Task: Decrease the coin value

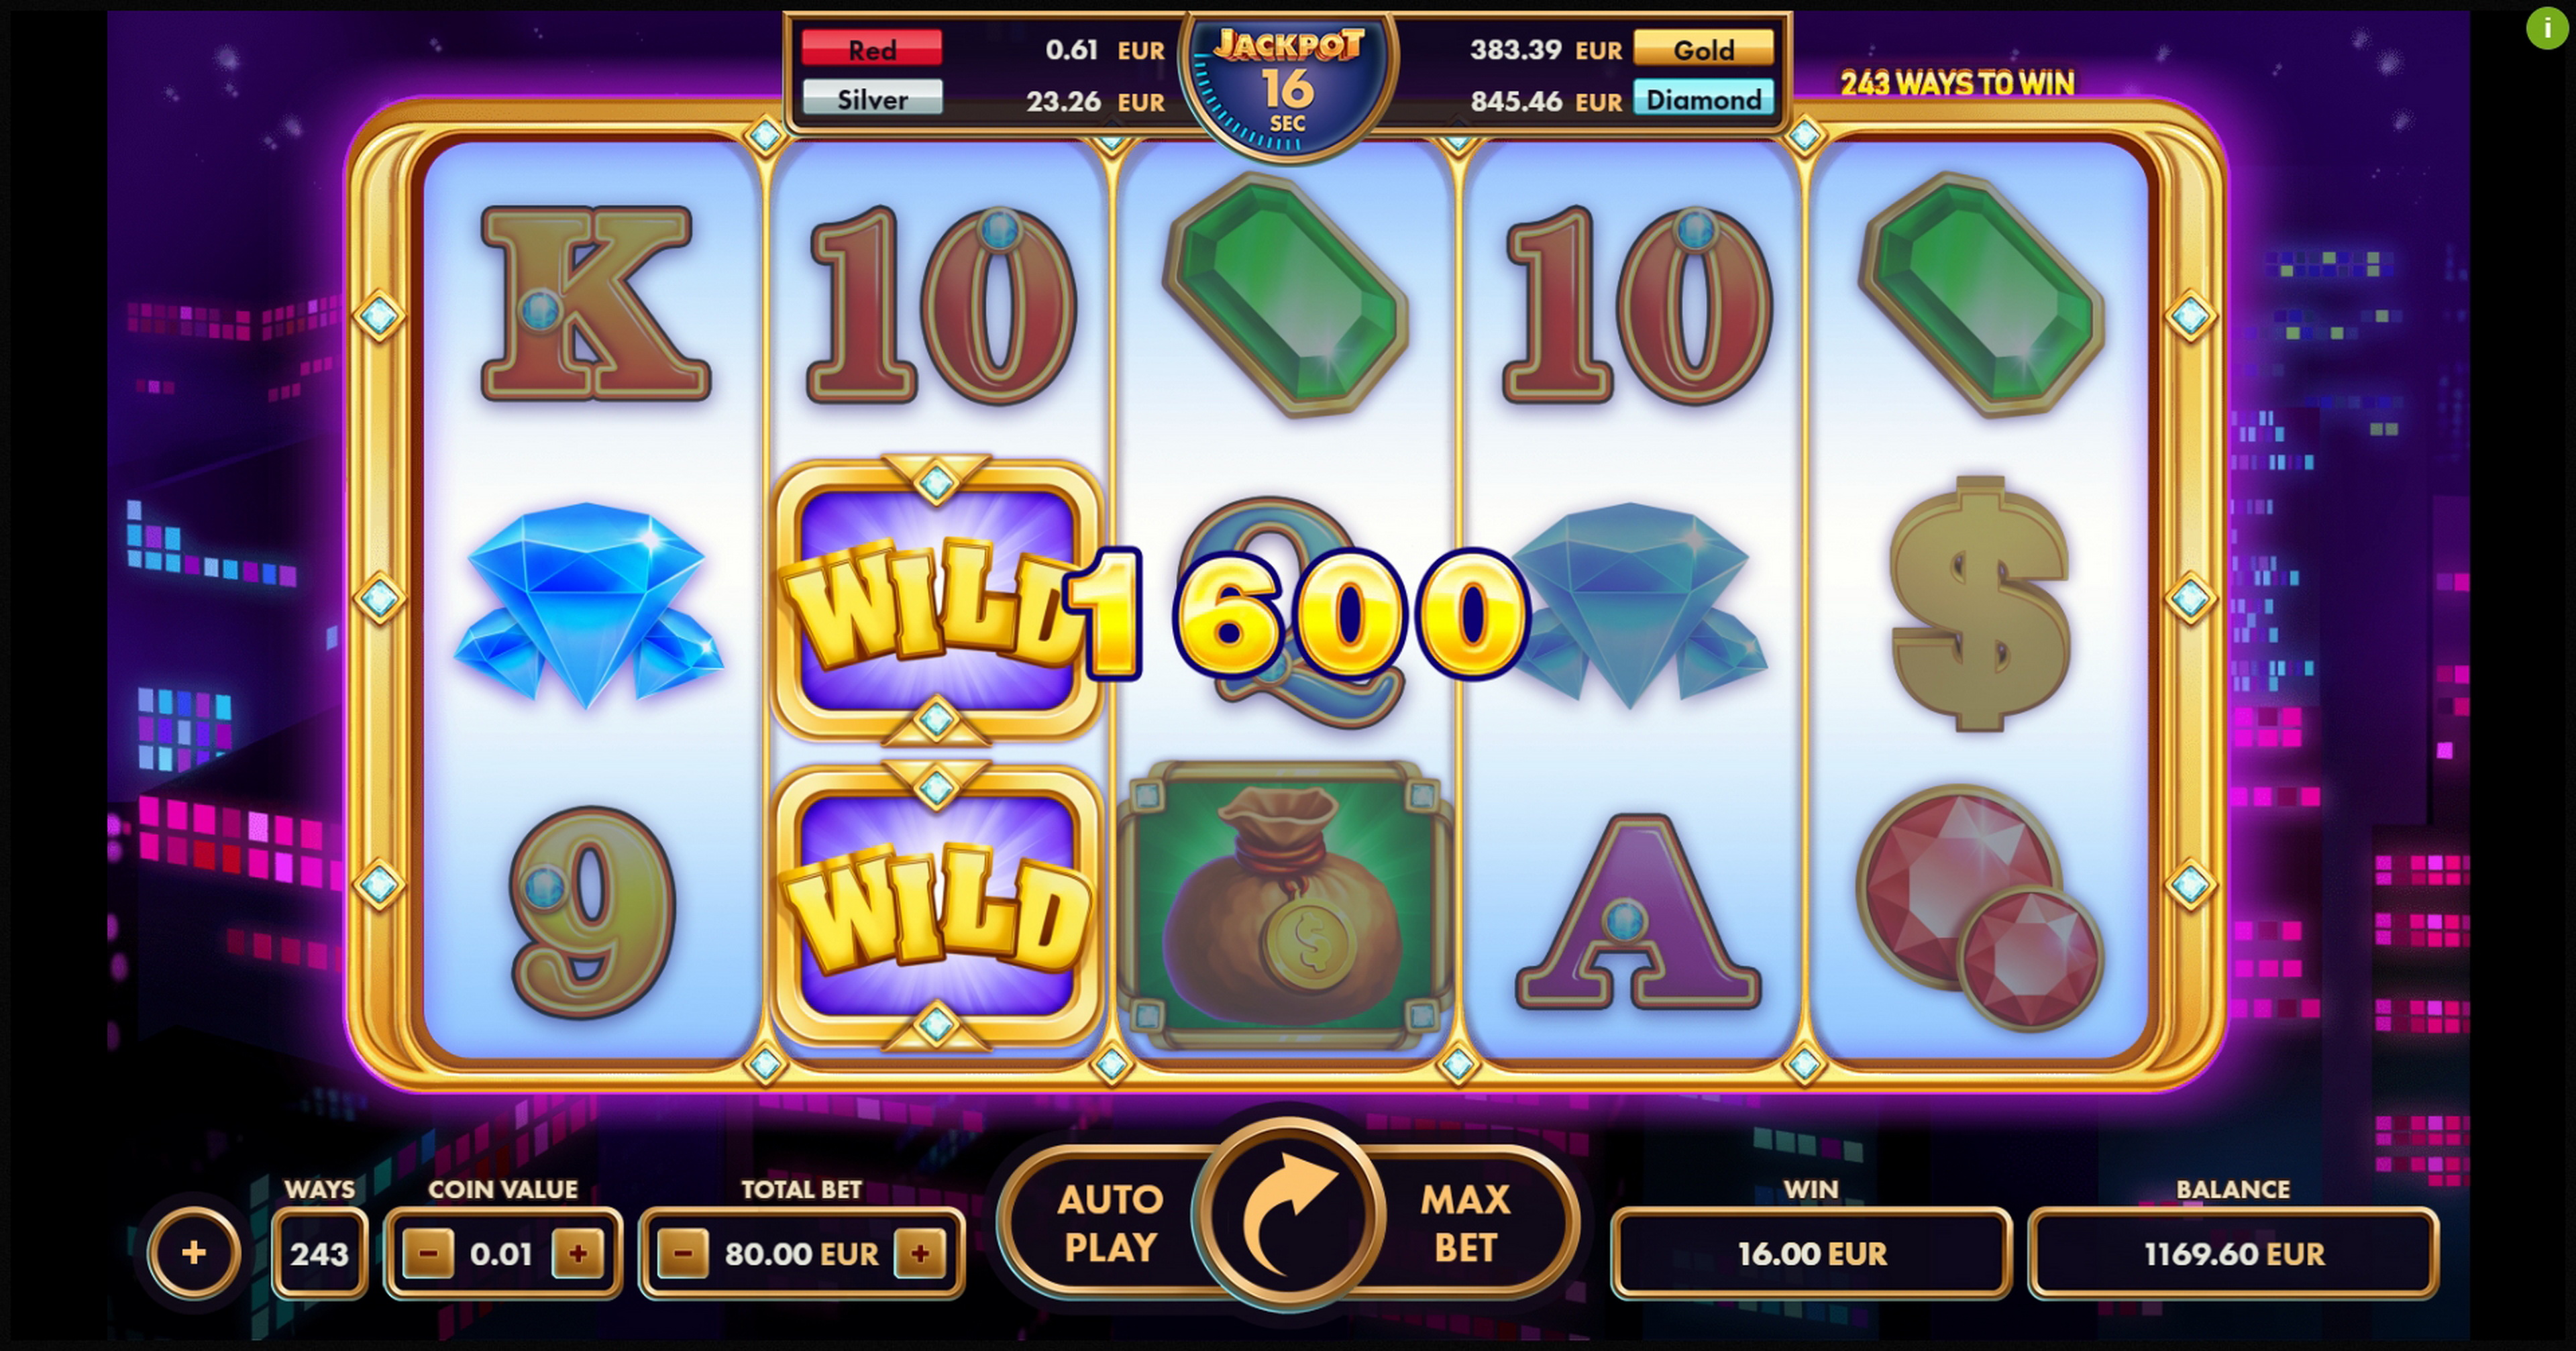Action: (428, 1253)
